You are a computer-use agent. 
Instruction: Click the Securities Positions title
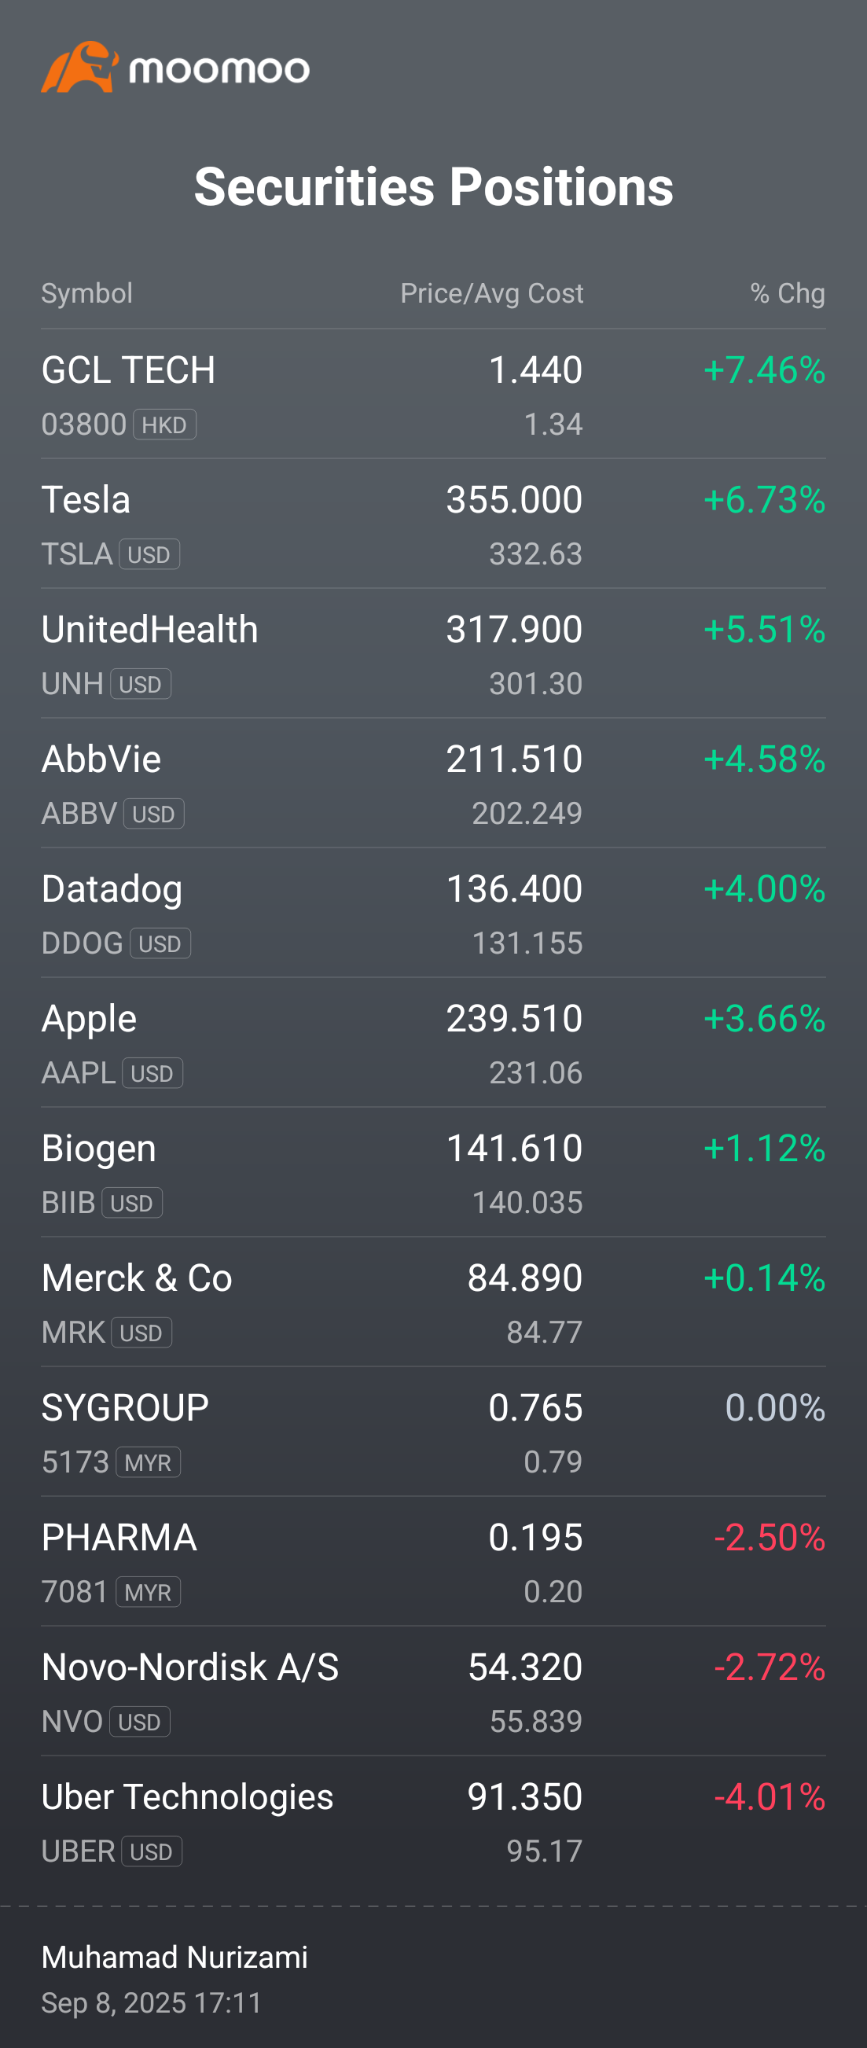(x=434, y=187)
